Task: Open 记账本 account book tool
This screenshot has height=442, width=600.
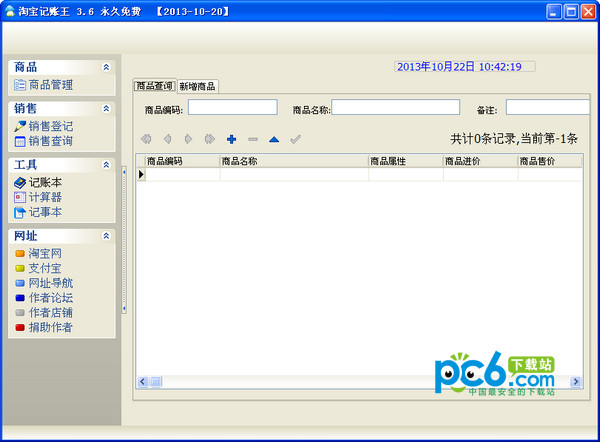Action: click(x=44, y=183)
